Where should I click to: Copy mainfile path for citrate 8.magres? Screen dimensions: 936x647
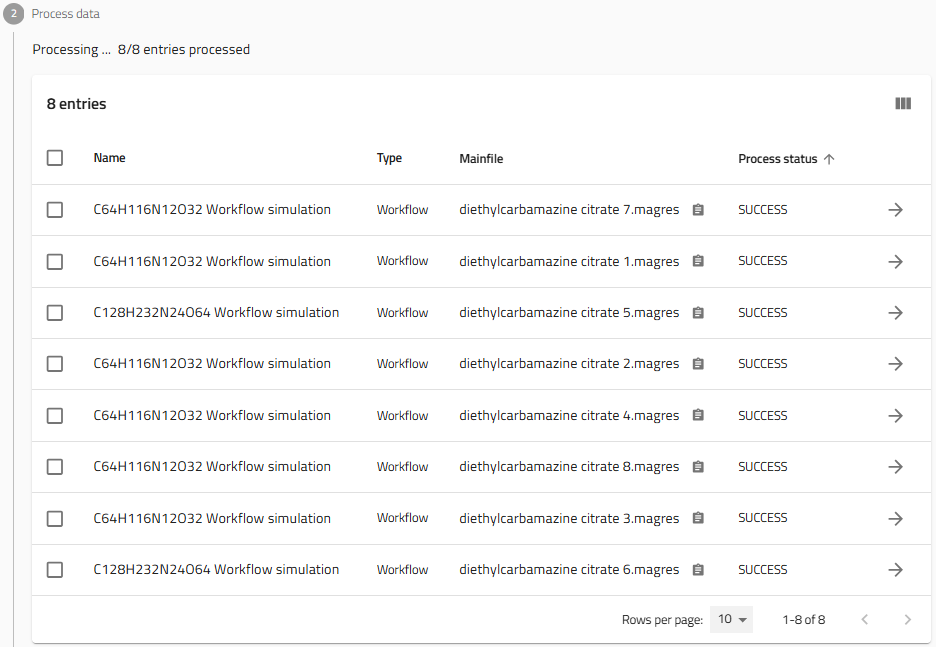click(x=698, y=467)
